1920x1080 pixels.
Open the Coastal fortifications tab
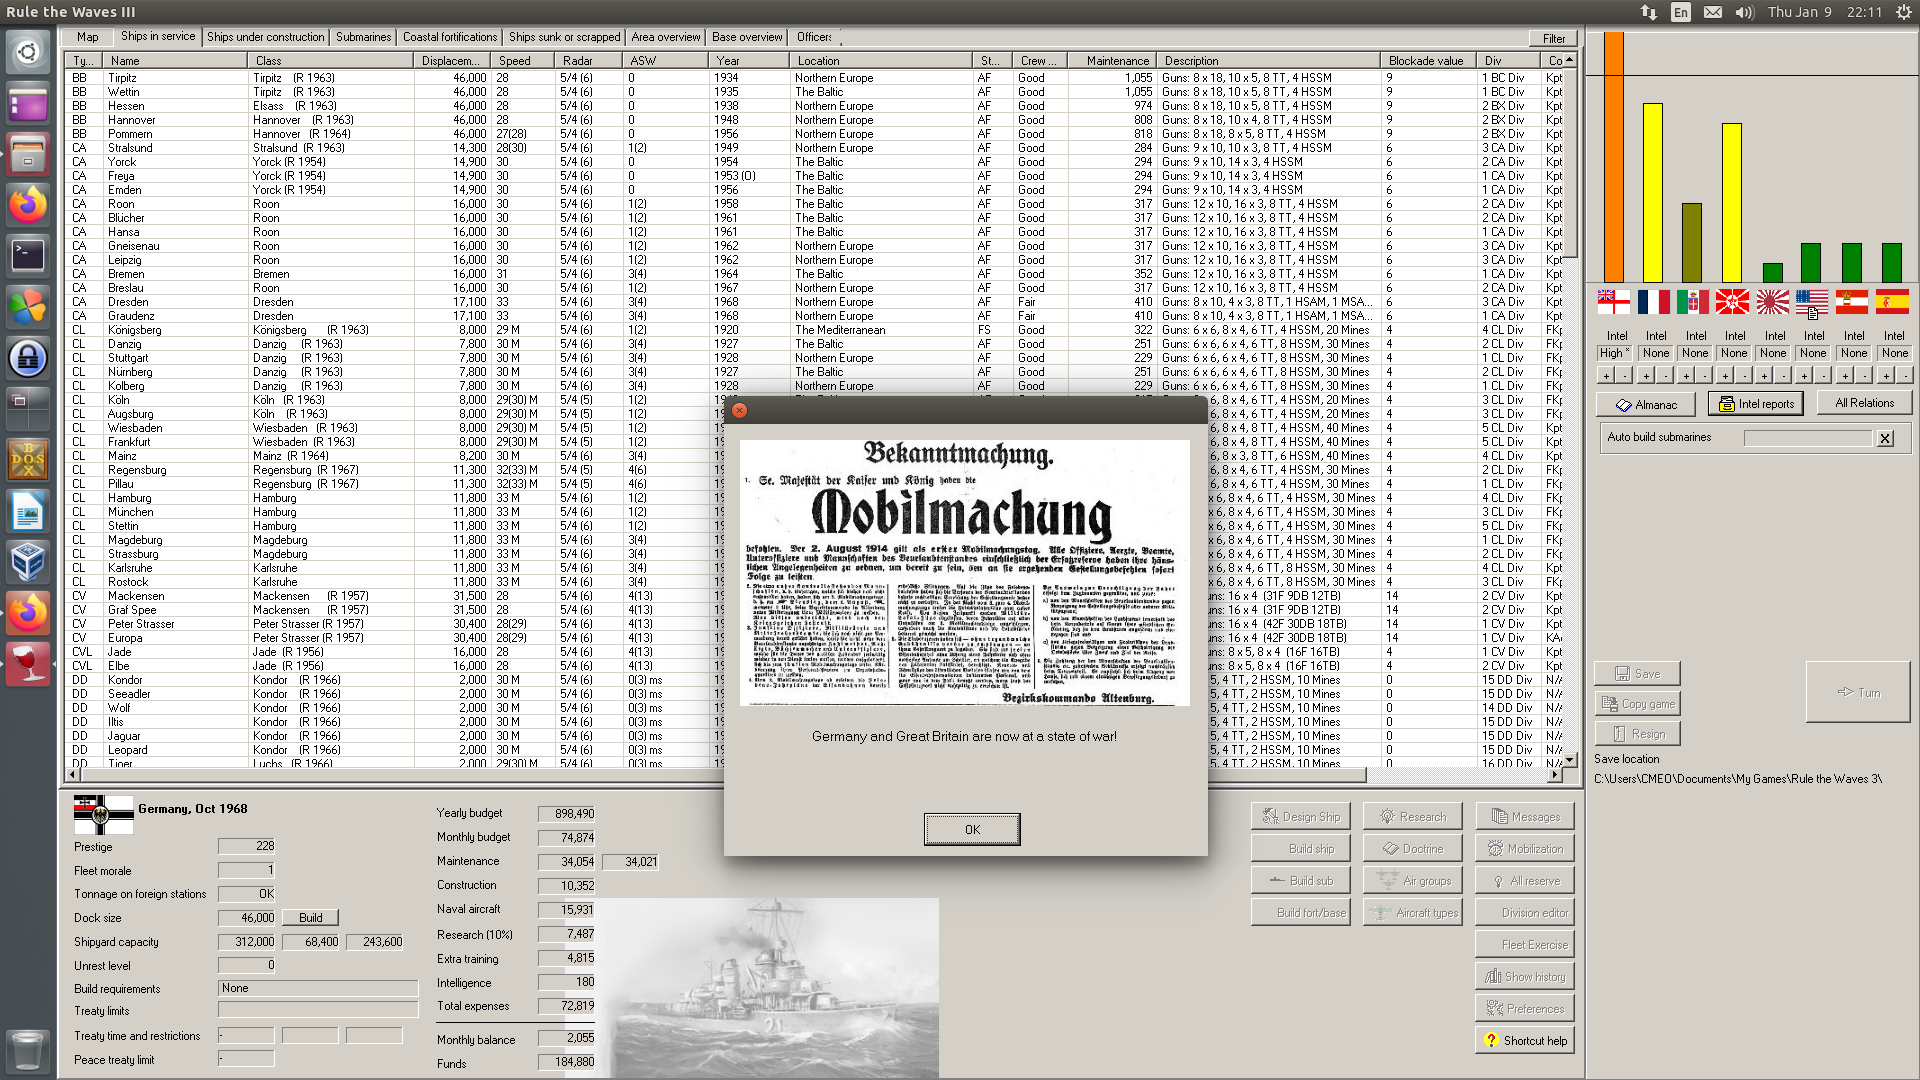450,37
